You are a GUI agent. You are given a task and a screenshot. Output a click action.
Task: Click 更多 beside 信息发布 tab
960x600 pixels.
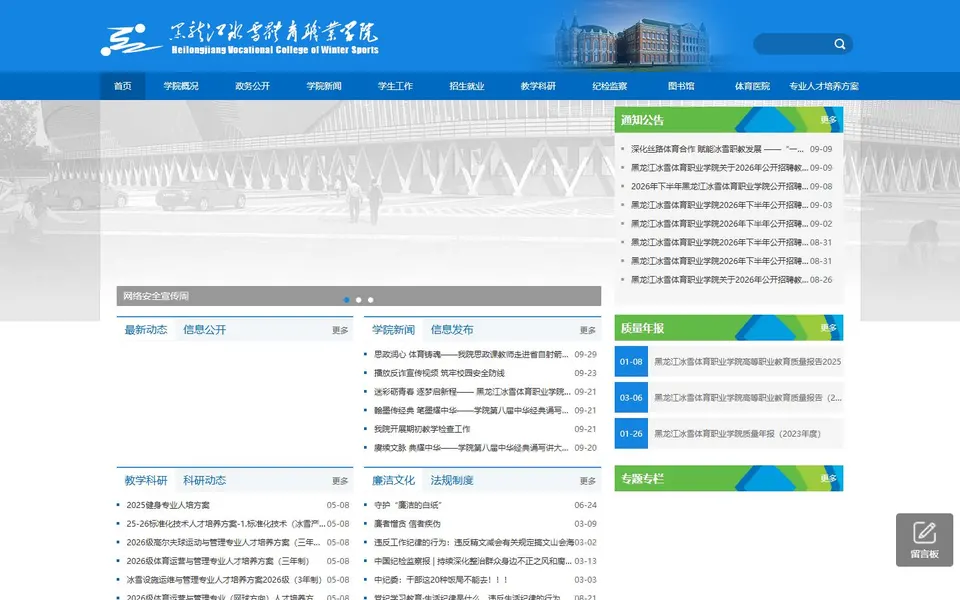click(588, 330)
